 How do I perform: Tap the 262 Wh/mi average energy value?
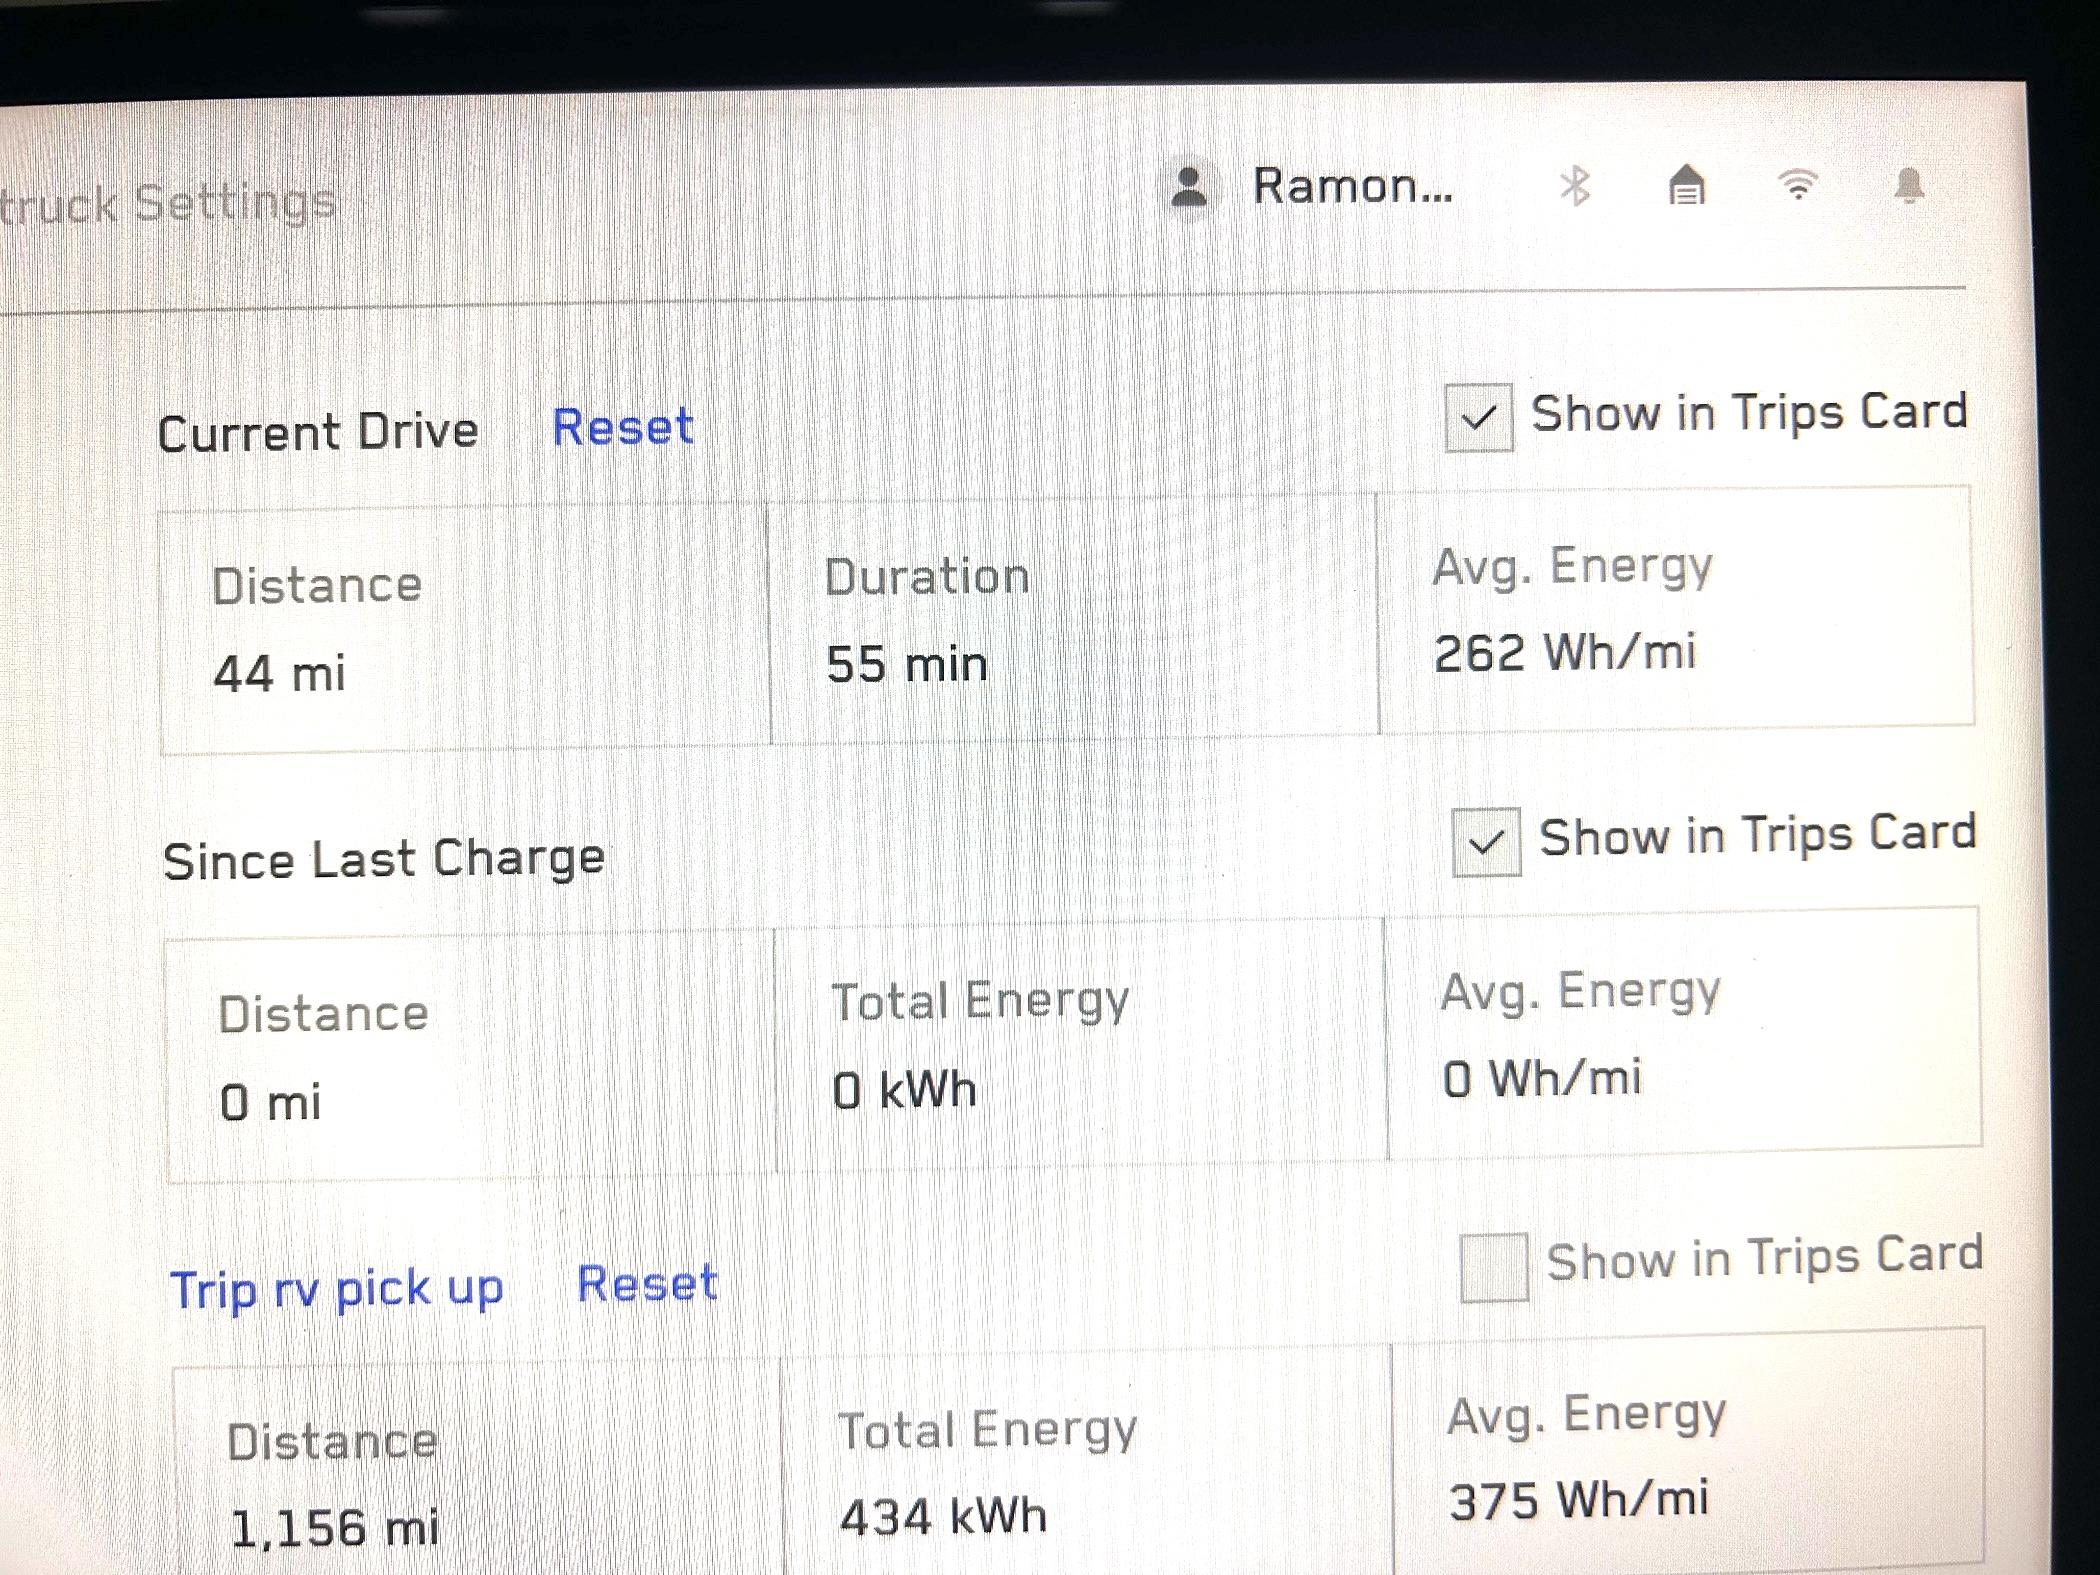[1565, 653]
